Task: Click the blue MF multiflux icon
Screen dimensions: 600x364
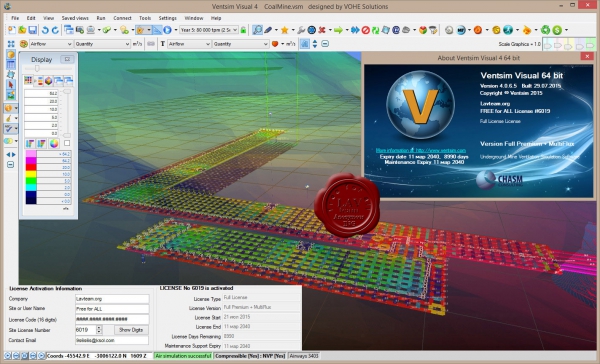Action: point(461,30)
